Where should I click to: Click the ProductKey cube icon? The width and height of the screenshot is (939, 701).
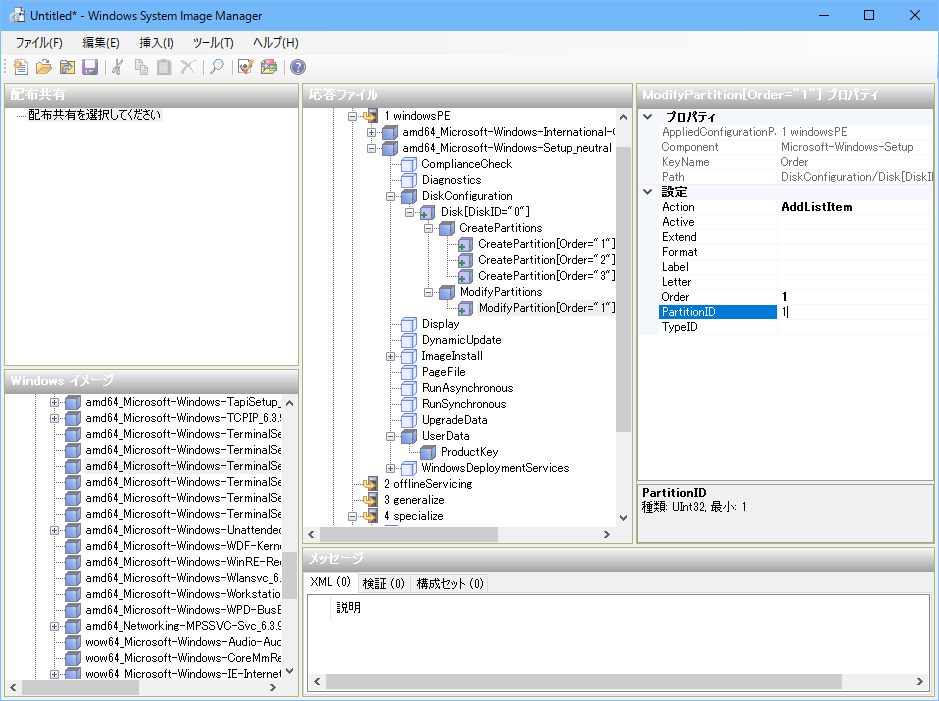[428, 452]
